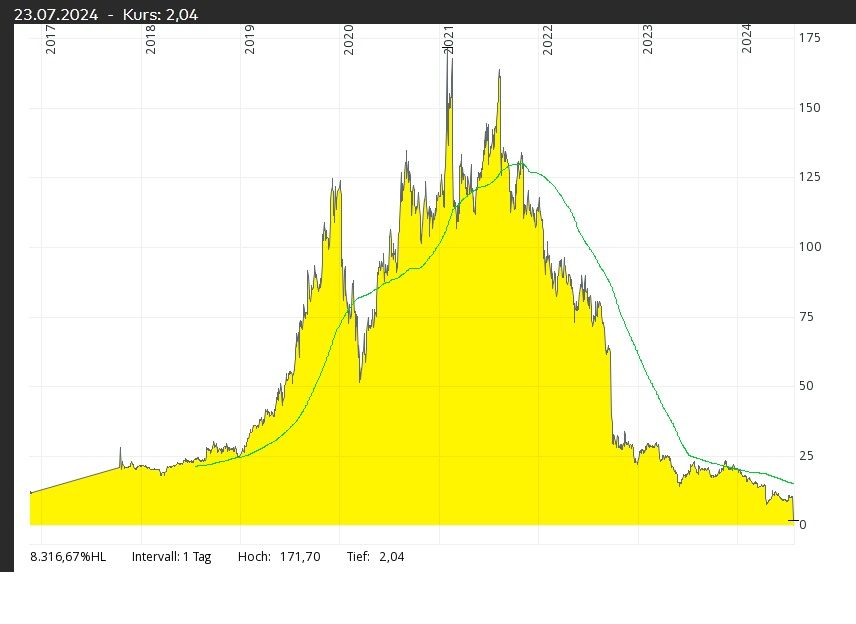This screenshot has width=856, height=624.
Task: Click the 2017 year label on the time axis
Action: (x=52, y=41)
